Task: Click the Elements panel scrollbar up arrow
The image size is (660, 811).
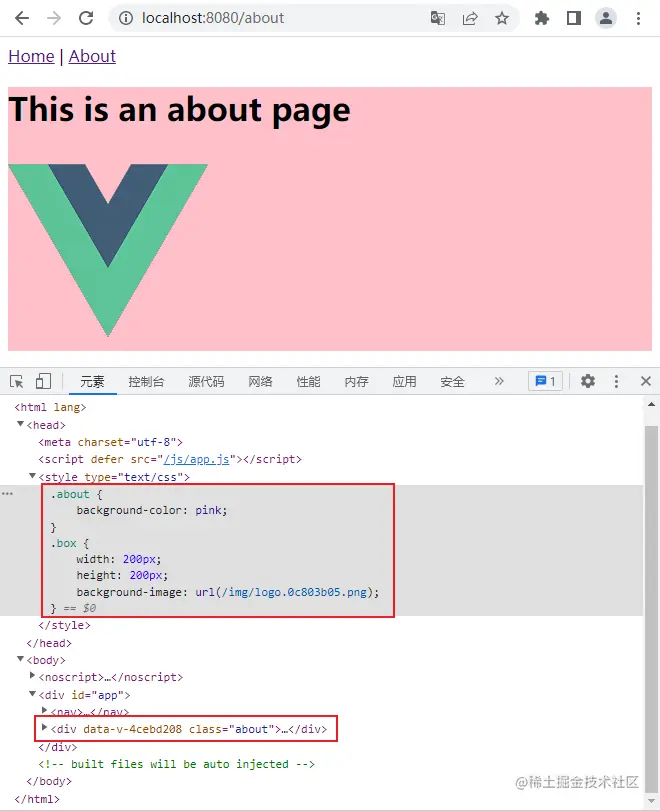Action: pos(651,404)
